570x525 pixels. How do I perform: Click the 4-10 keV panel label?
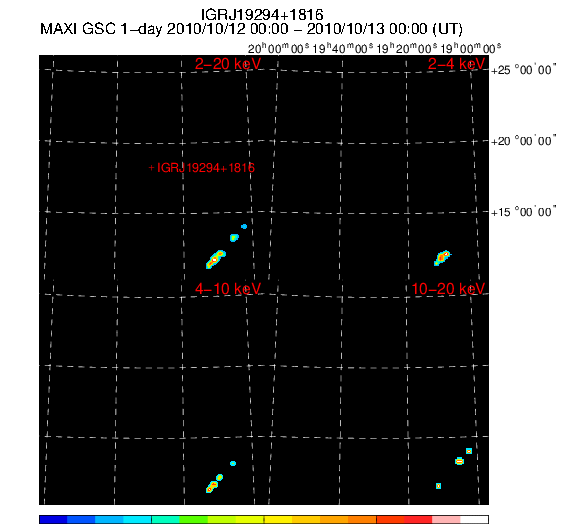click(x=228, y=289)
